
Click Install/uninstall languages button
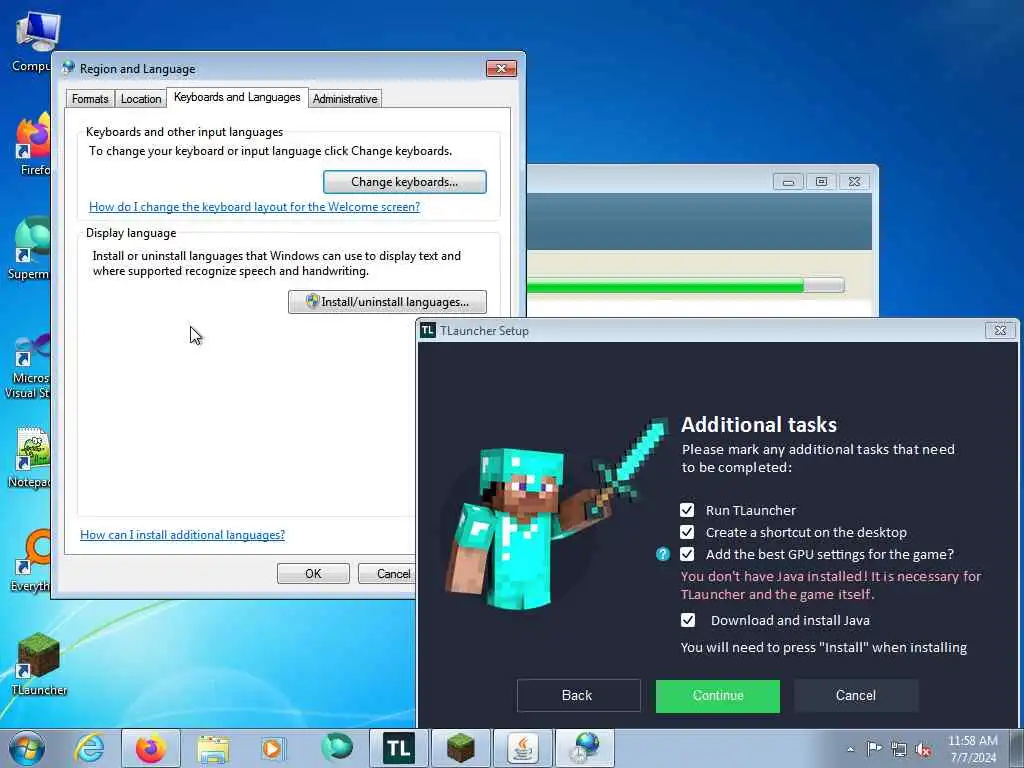[387, 302]
